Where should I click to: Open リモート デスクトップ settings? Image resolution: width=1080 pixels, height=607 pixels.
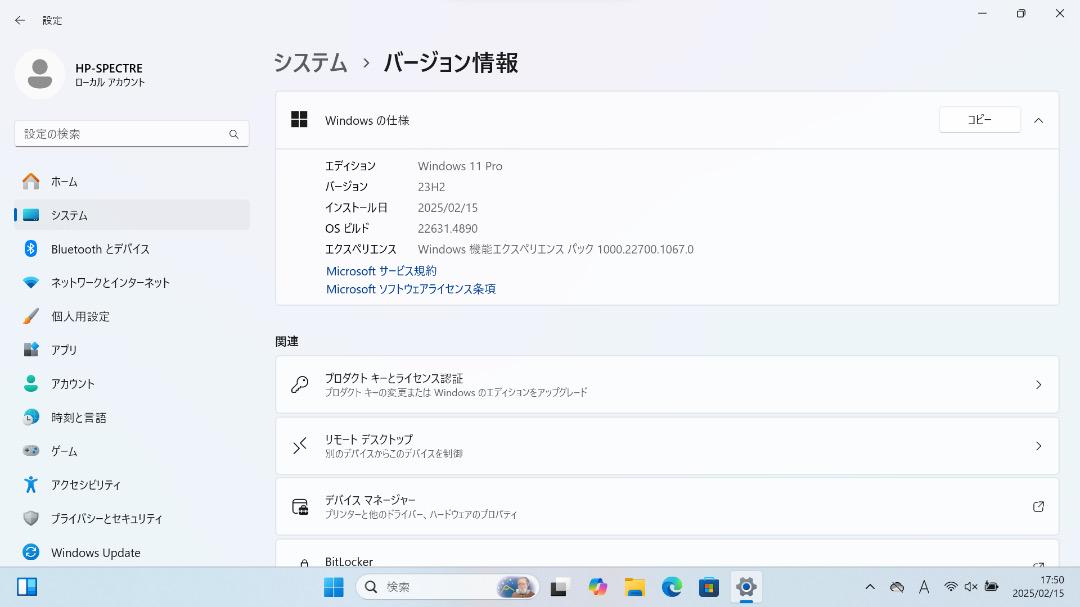667,446
